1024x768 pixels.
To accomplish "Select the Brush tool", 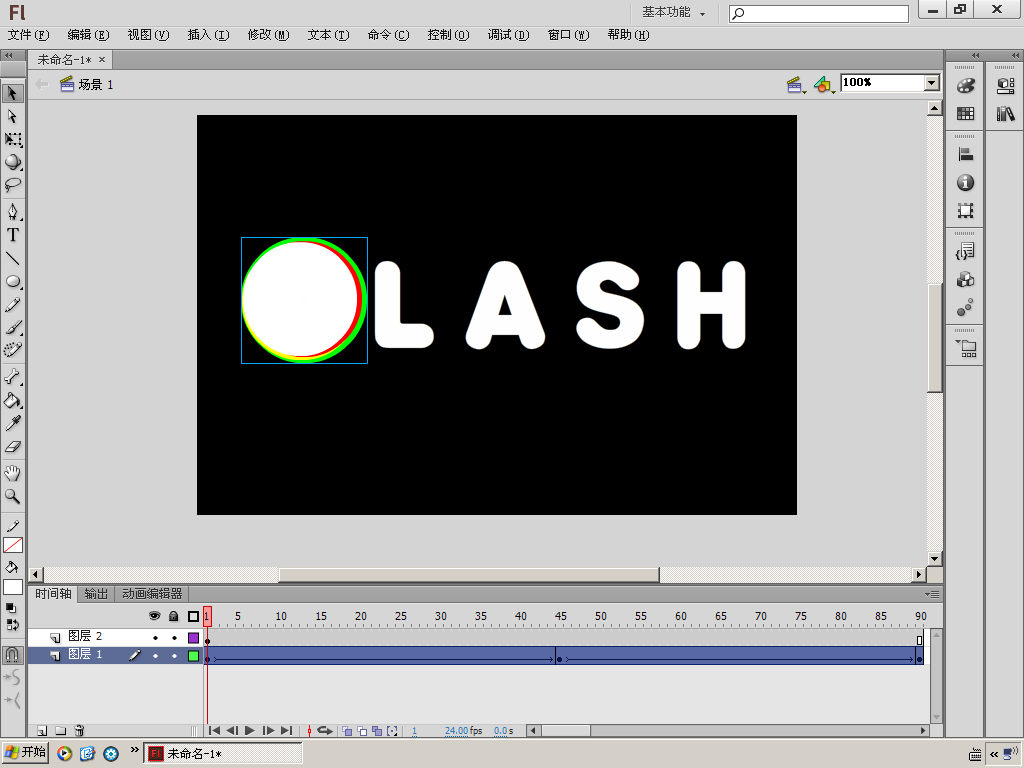I will (x=12, y=327).
